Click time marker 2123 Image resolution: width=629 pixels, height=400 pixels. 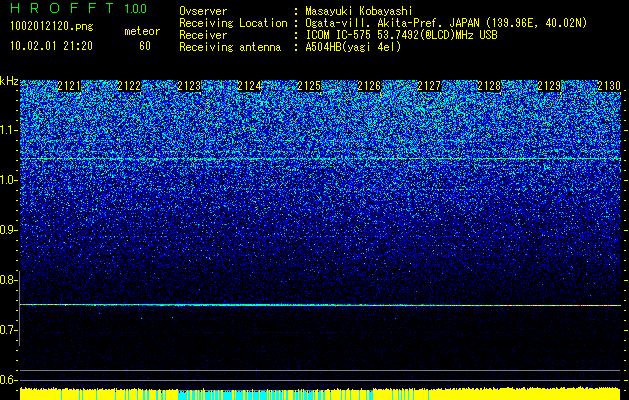pyautogui.click(x=189, y=86)
